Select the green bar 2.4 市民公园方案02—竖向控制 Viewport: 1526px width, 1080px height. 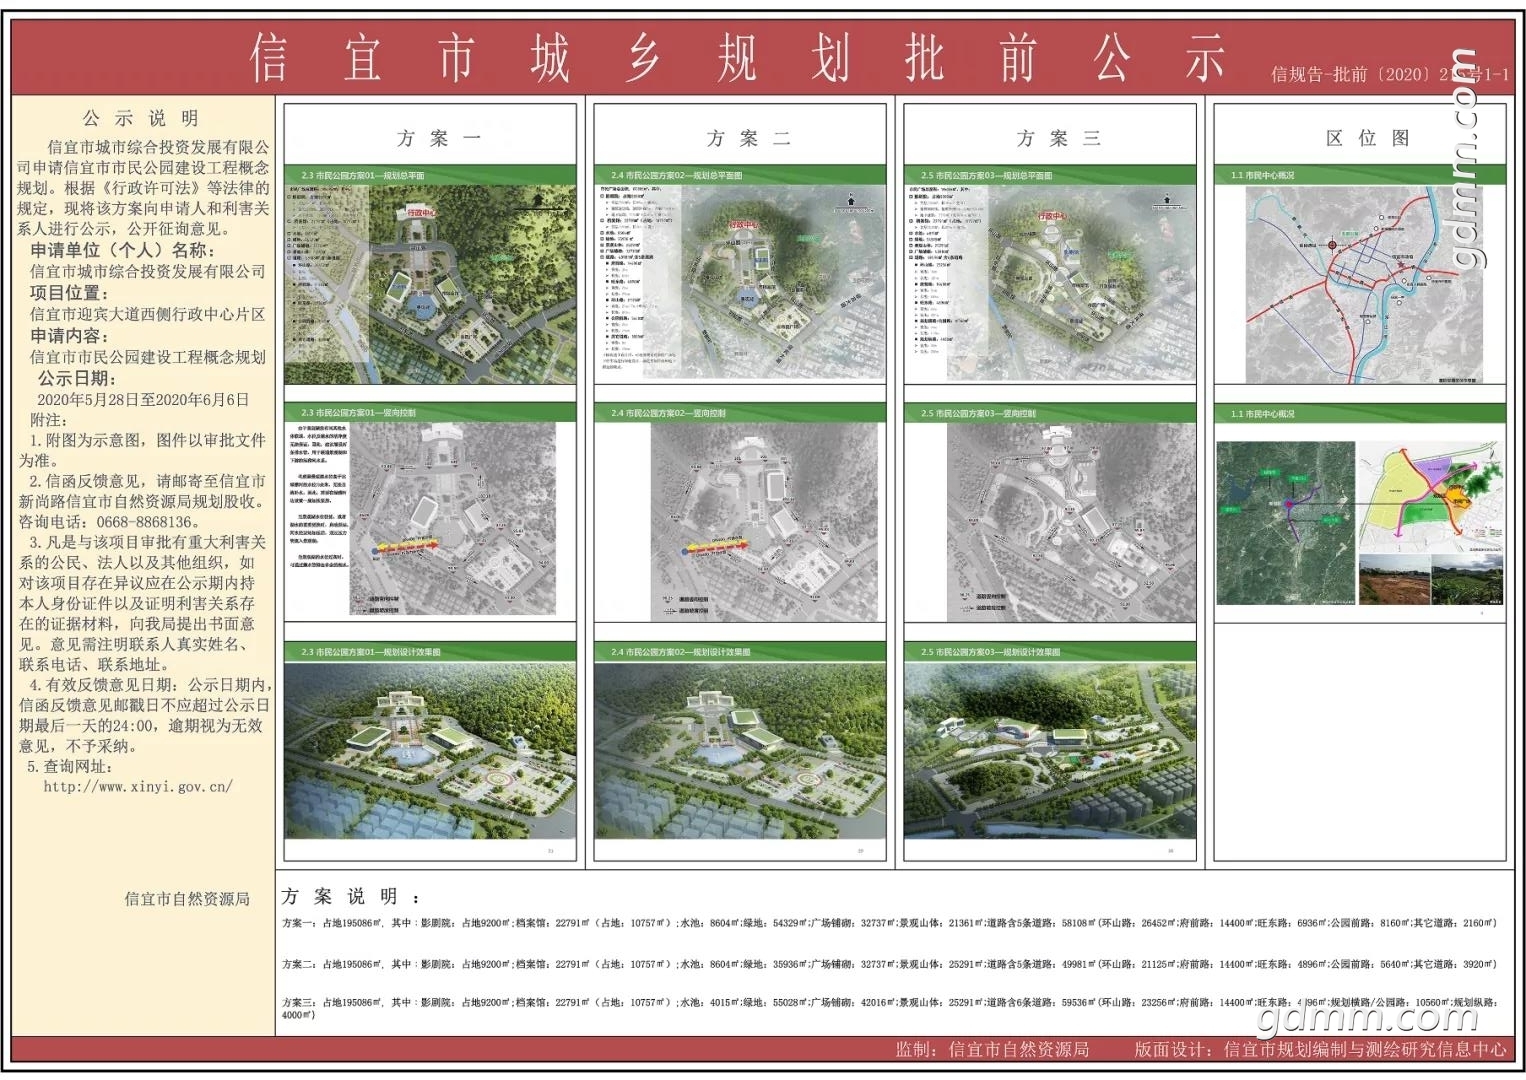tap(740, 412)
